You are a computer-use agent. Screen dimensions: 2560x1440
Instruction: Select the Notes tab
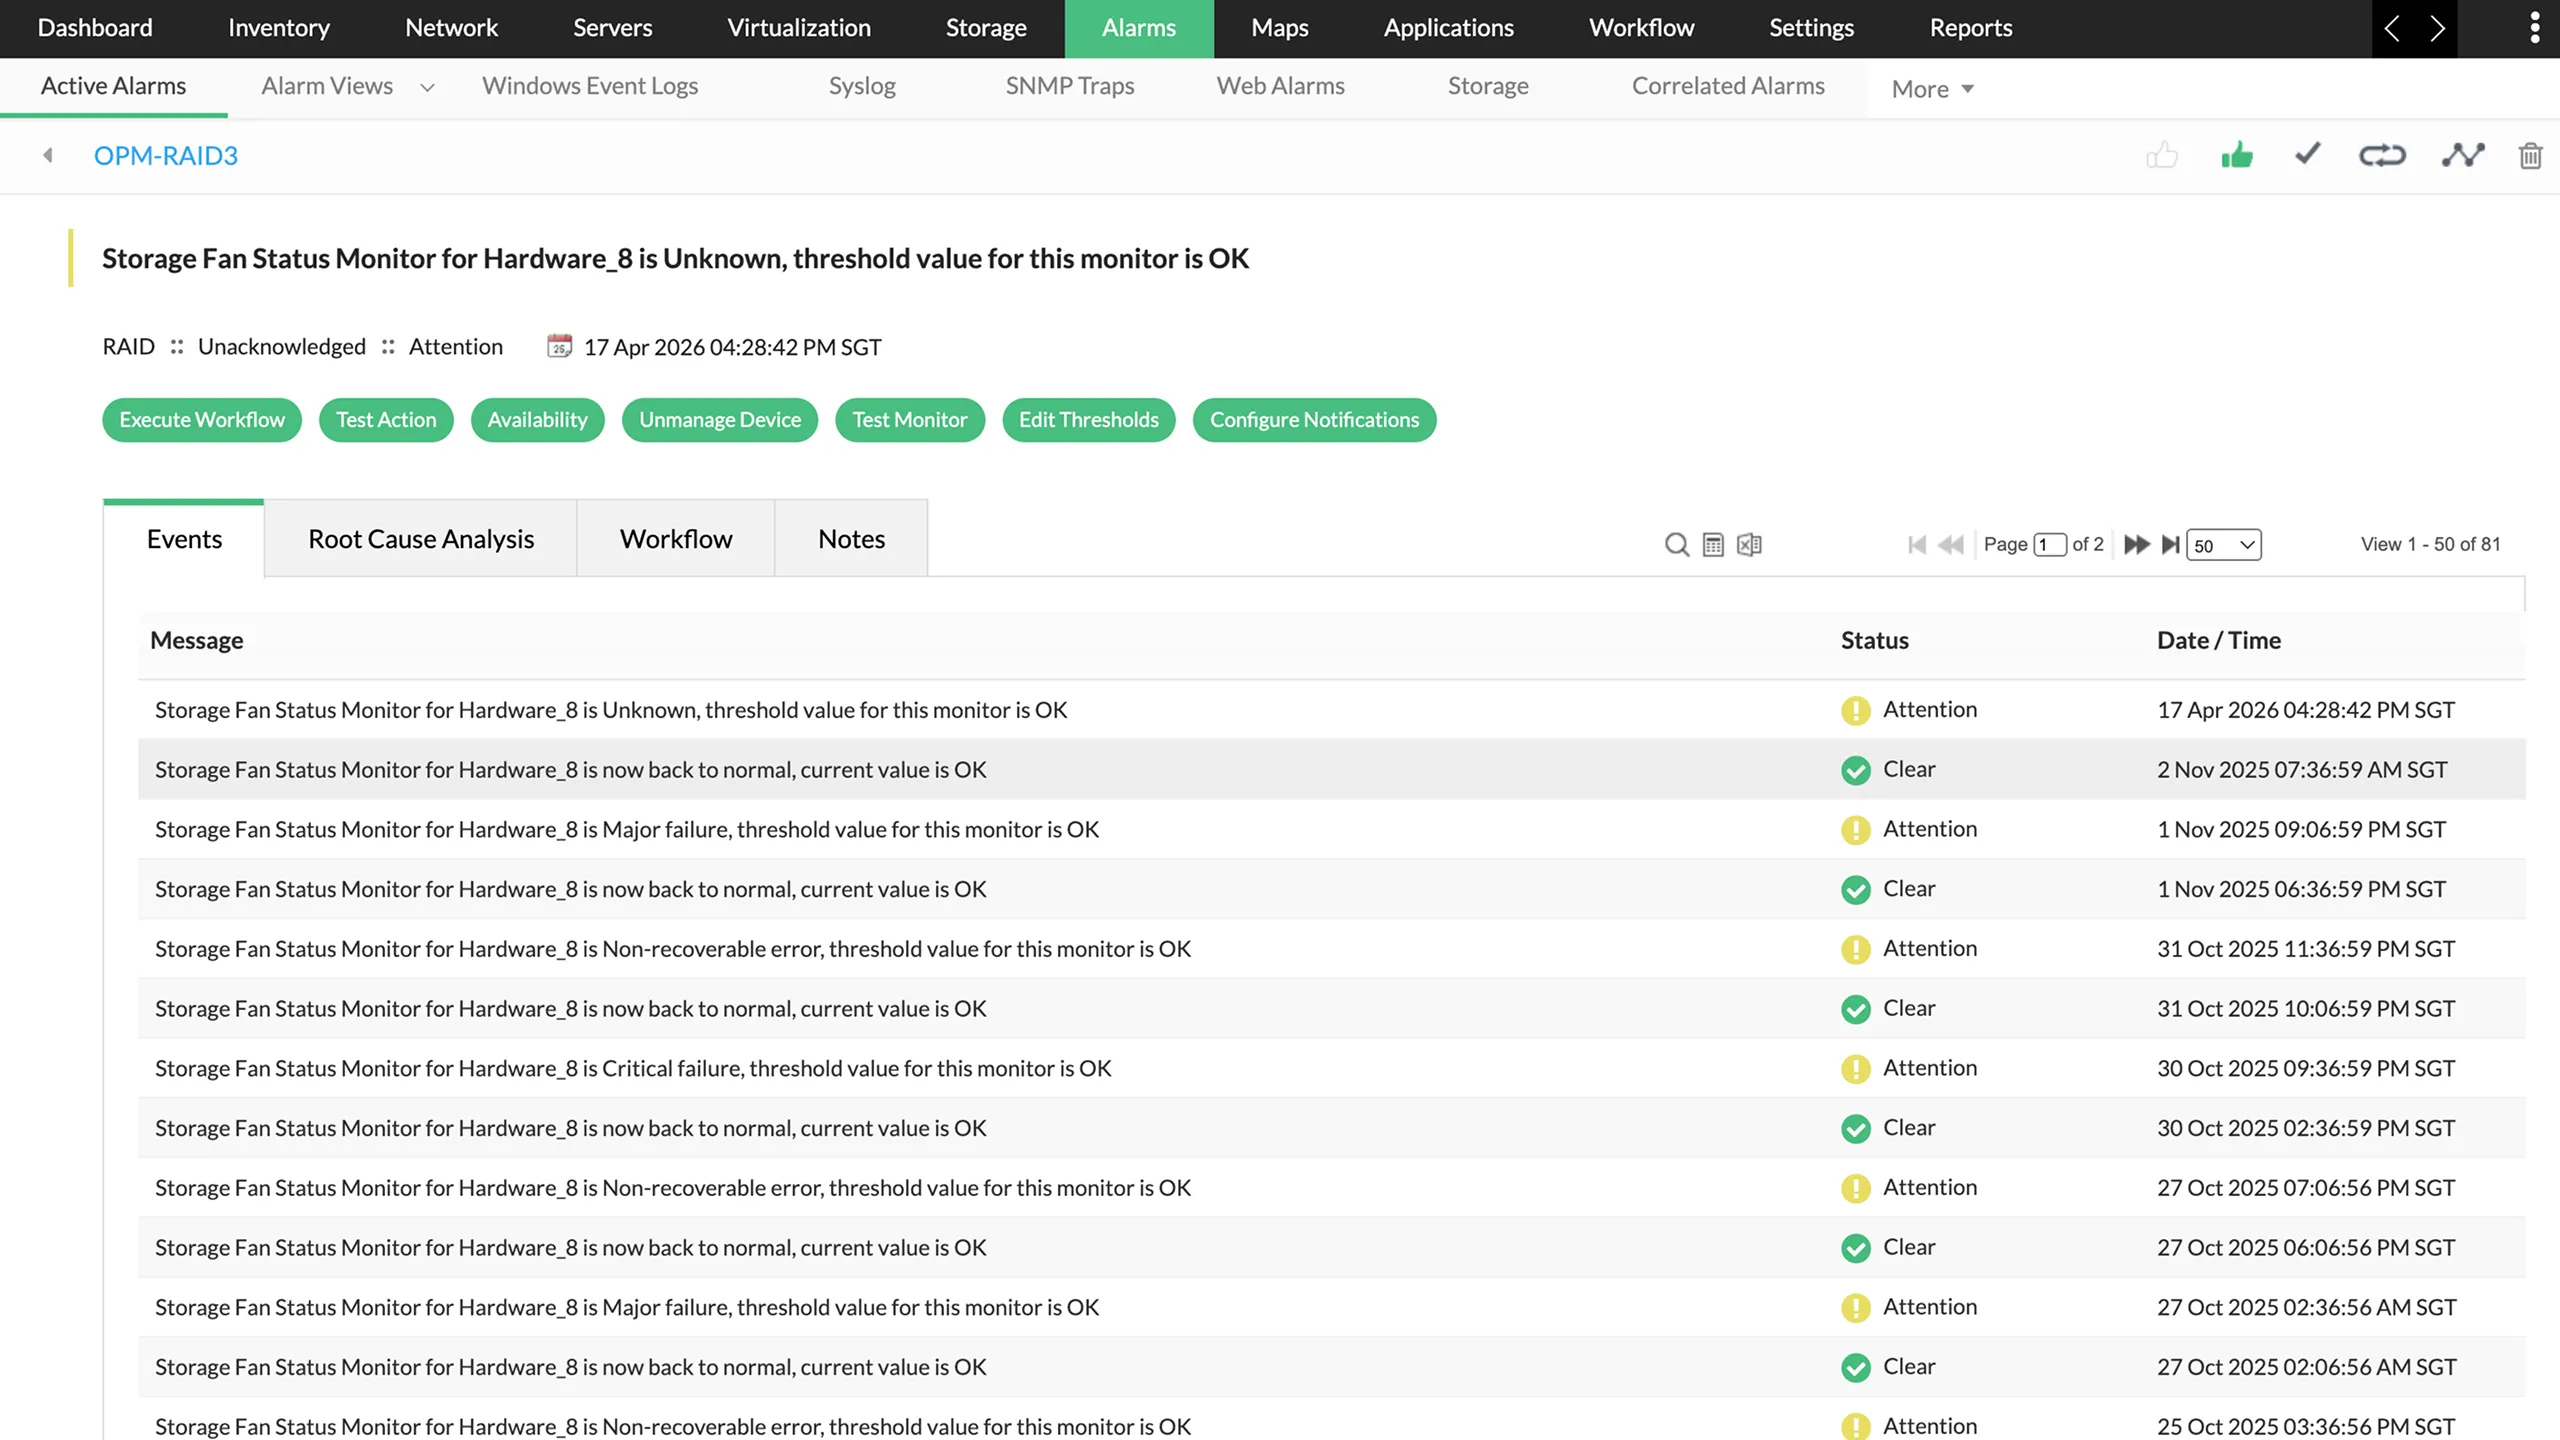pos(851,538)
